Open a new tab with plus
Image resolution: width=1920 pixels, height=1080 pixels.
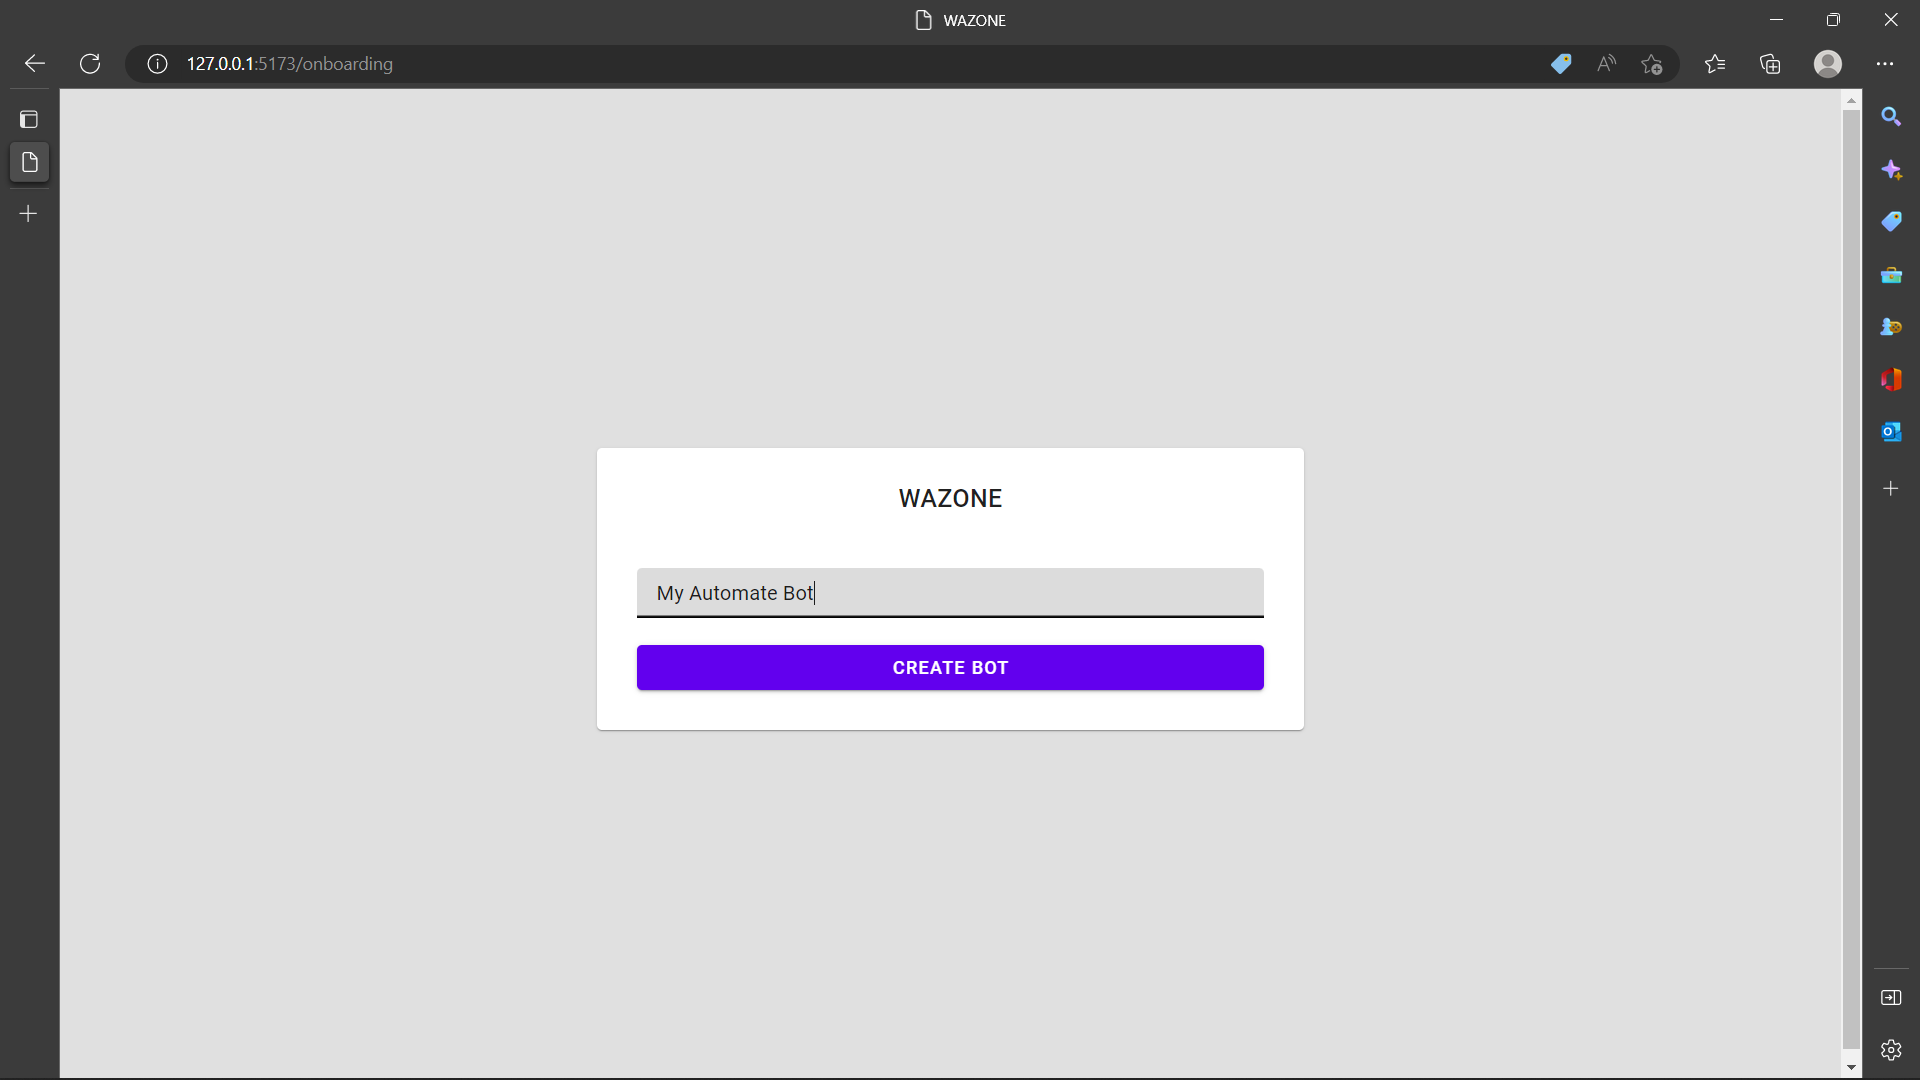point(29,214)
